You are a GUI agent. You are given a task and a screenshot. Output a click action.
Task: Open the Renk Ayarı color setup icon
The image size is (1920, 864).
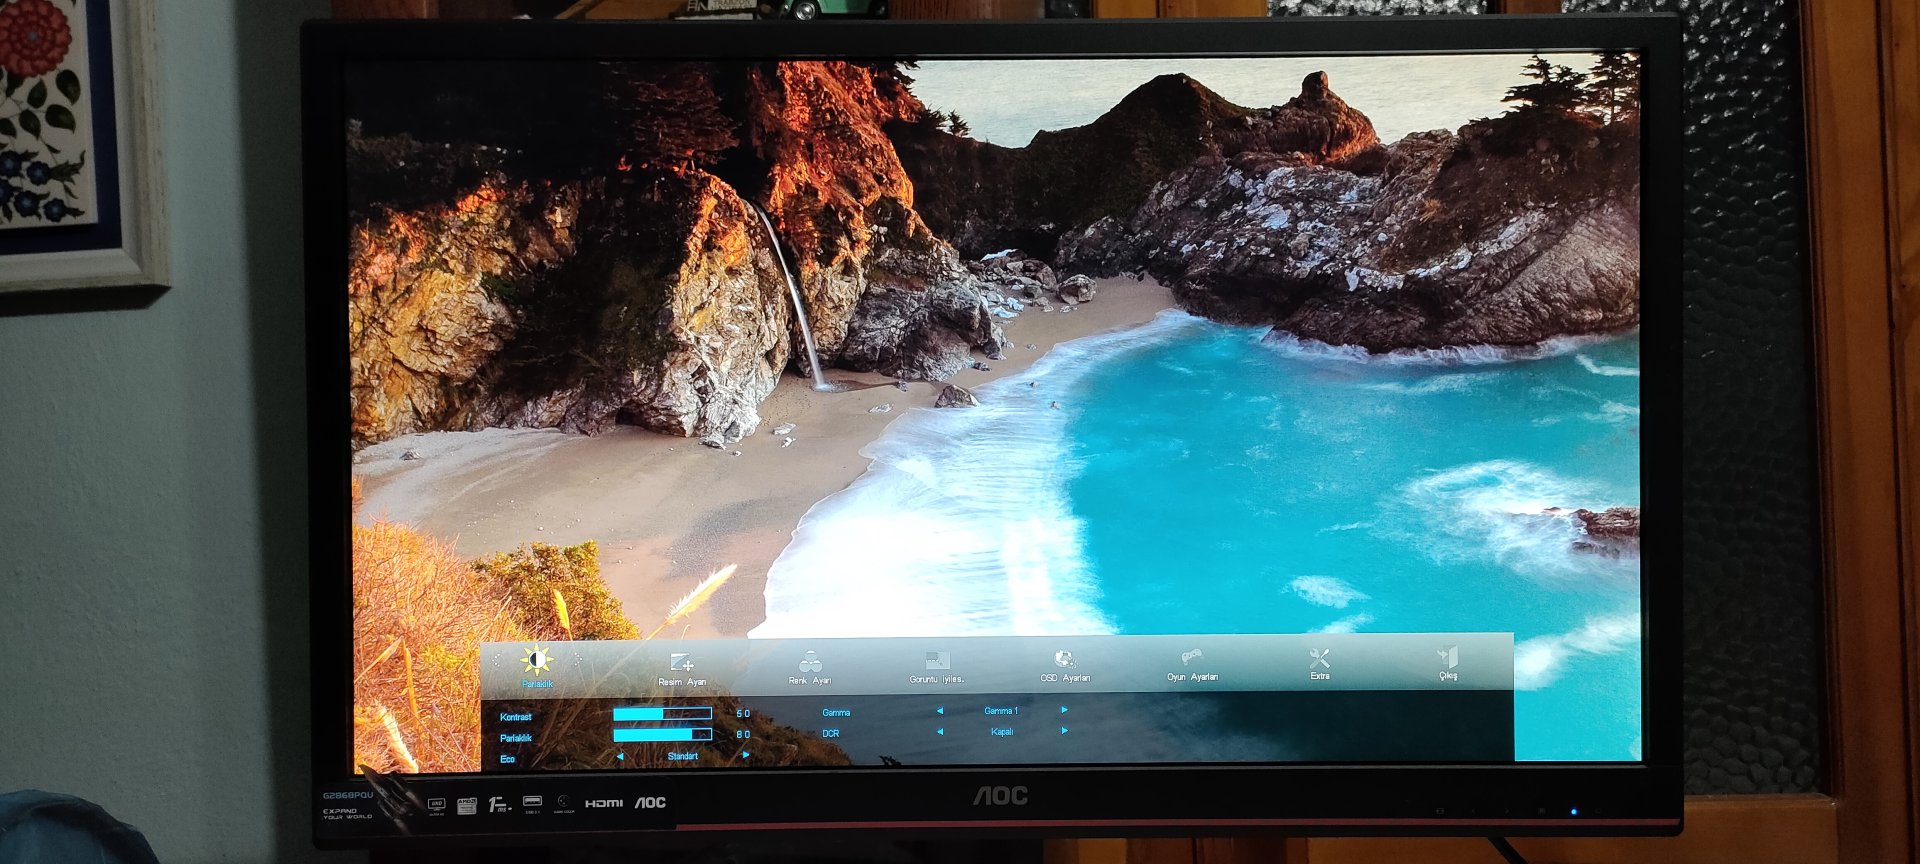click(810, 662)
